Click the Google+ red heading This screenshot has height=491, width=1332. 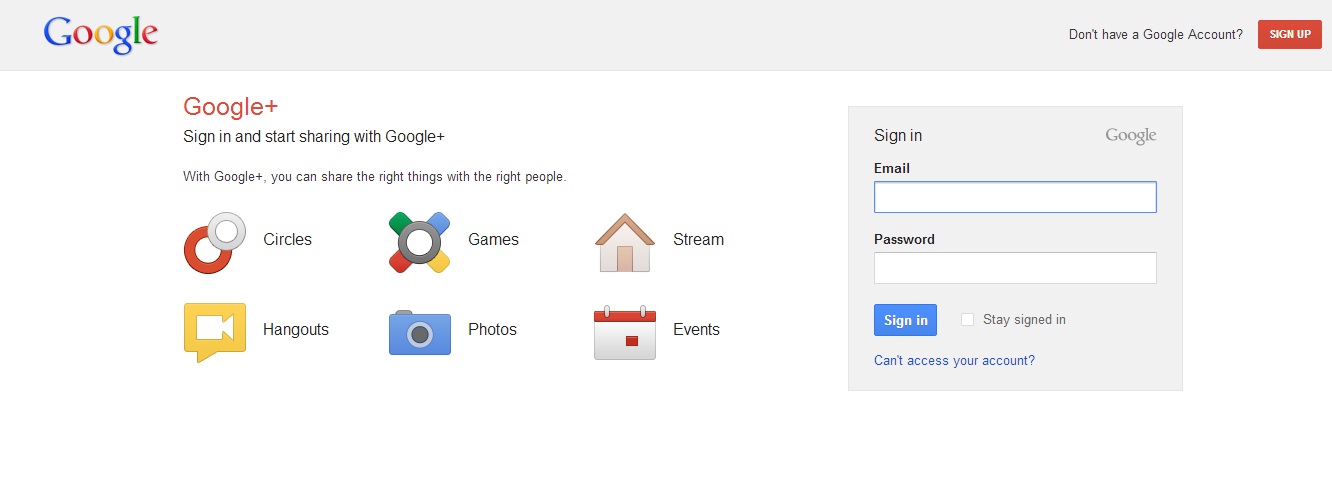tap(231, 107)
